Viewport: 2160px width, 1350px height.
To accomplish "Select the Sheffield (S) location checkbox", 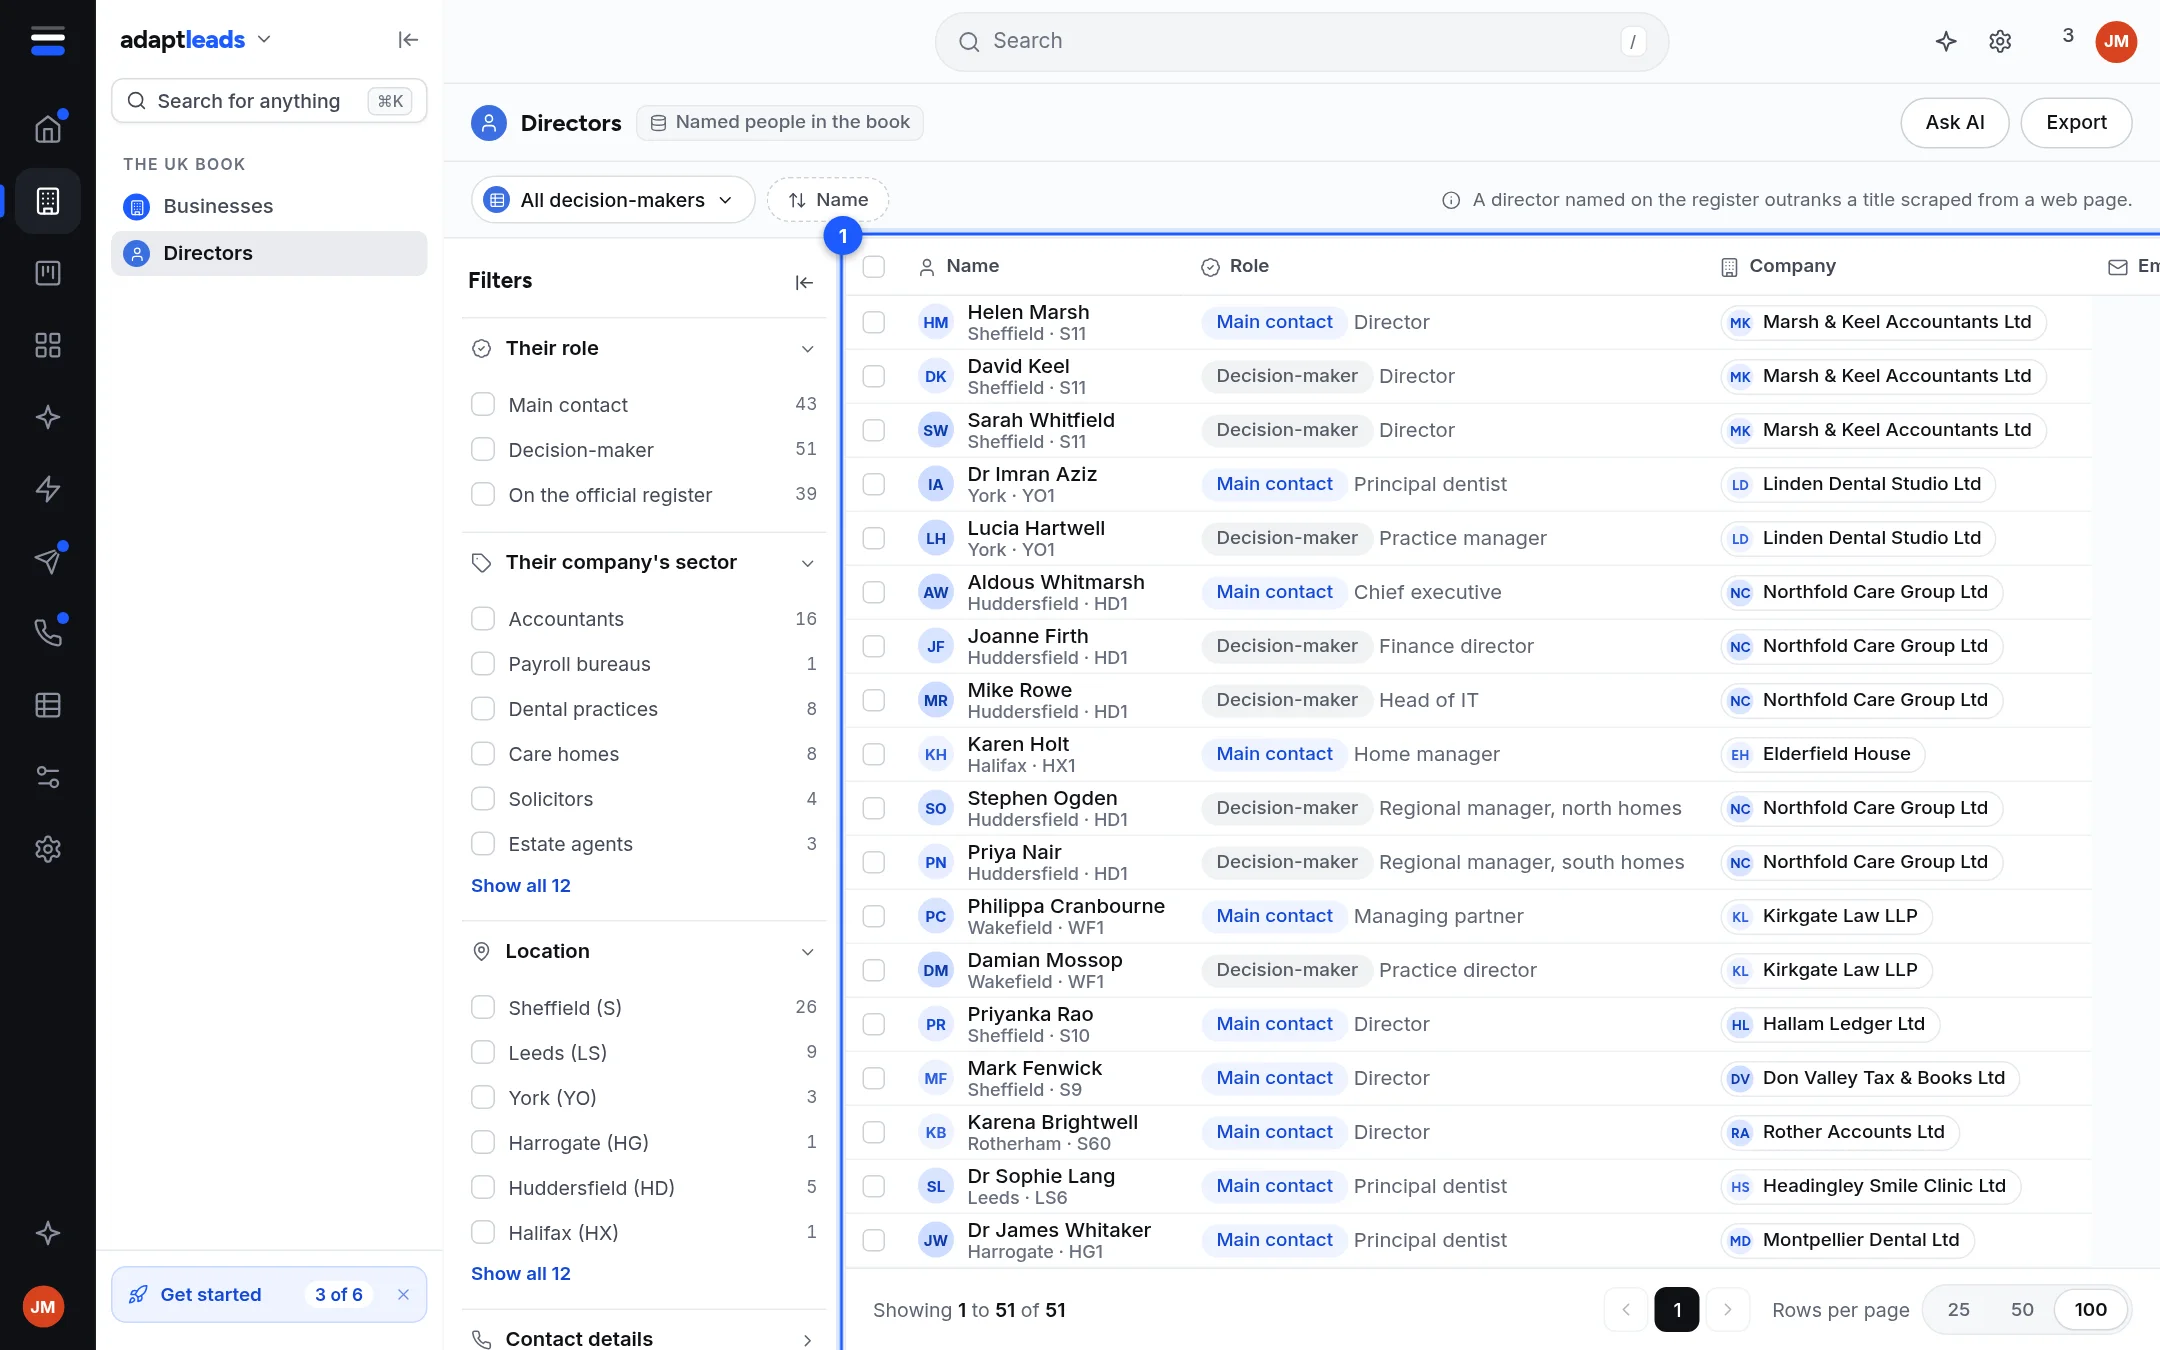I will (483, 1007).
